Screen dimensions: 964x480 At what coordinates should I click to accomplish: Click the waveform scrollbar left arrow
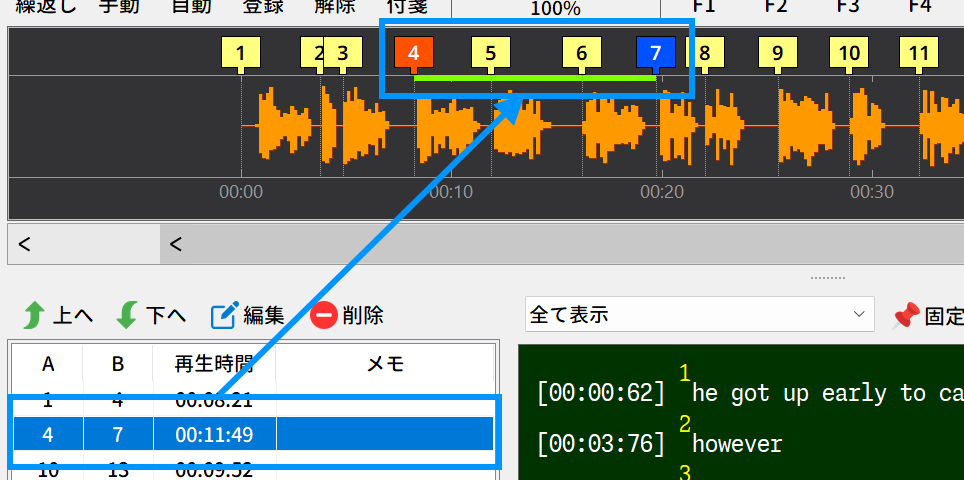point(25,245)
